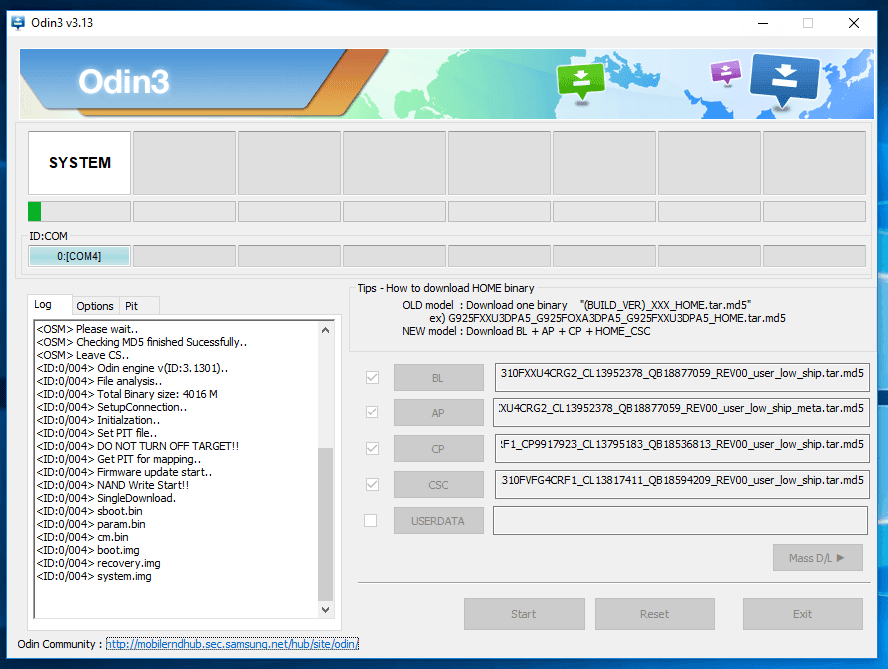Click the empty USERDATA path field
This screenshot has height=669, width=888.
pos(680,520)
